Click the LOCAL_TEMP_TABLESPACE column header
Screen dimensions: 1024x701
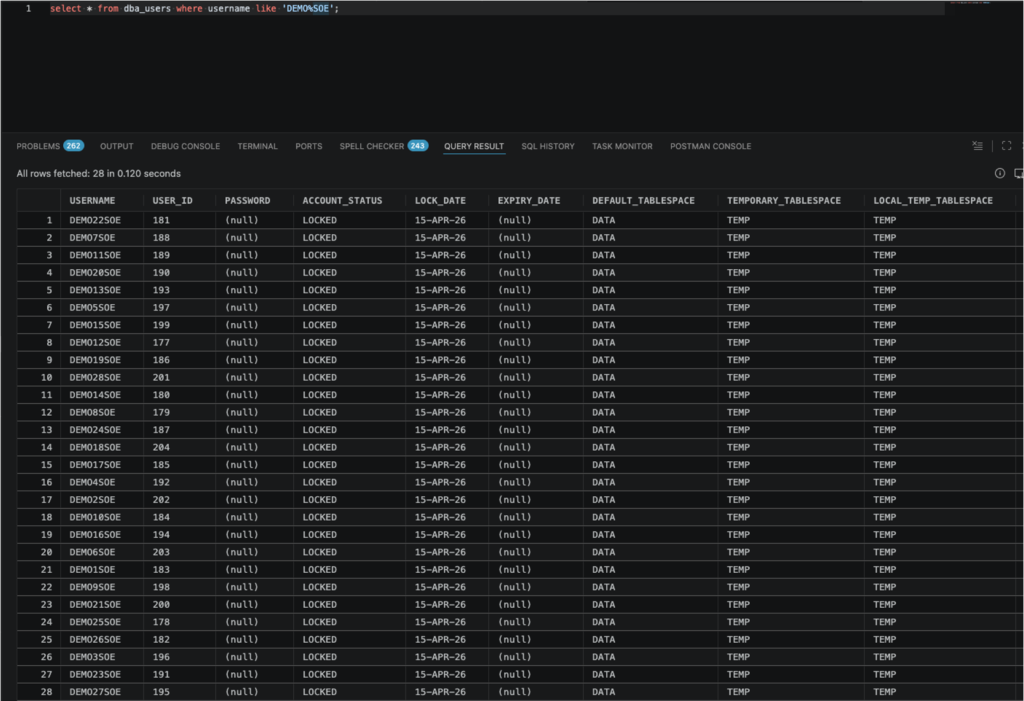pos(940,201)
